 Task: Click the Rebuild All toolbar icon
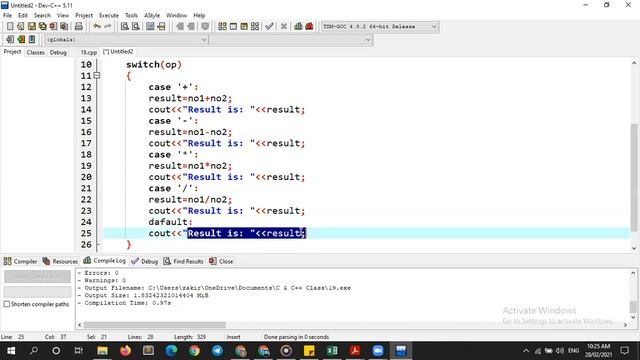pos(255,27)
